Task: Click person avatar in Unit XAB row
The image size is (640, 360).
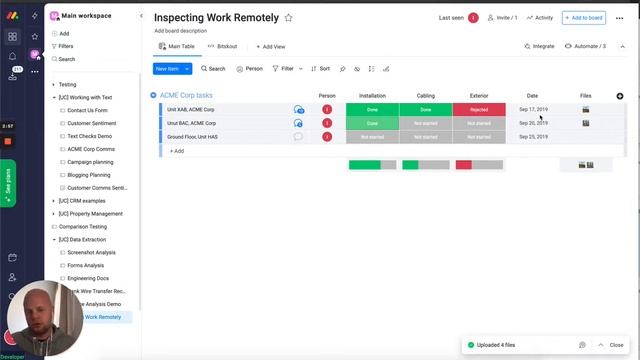Action: [x=327, y=109]
